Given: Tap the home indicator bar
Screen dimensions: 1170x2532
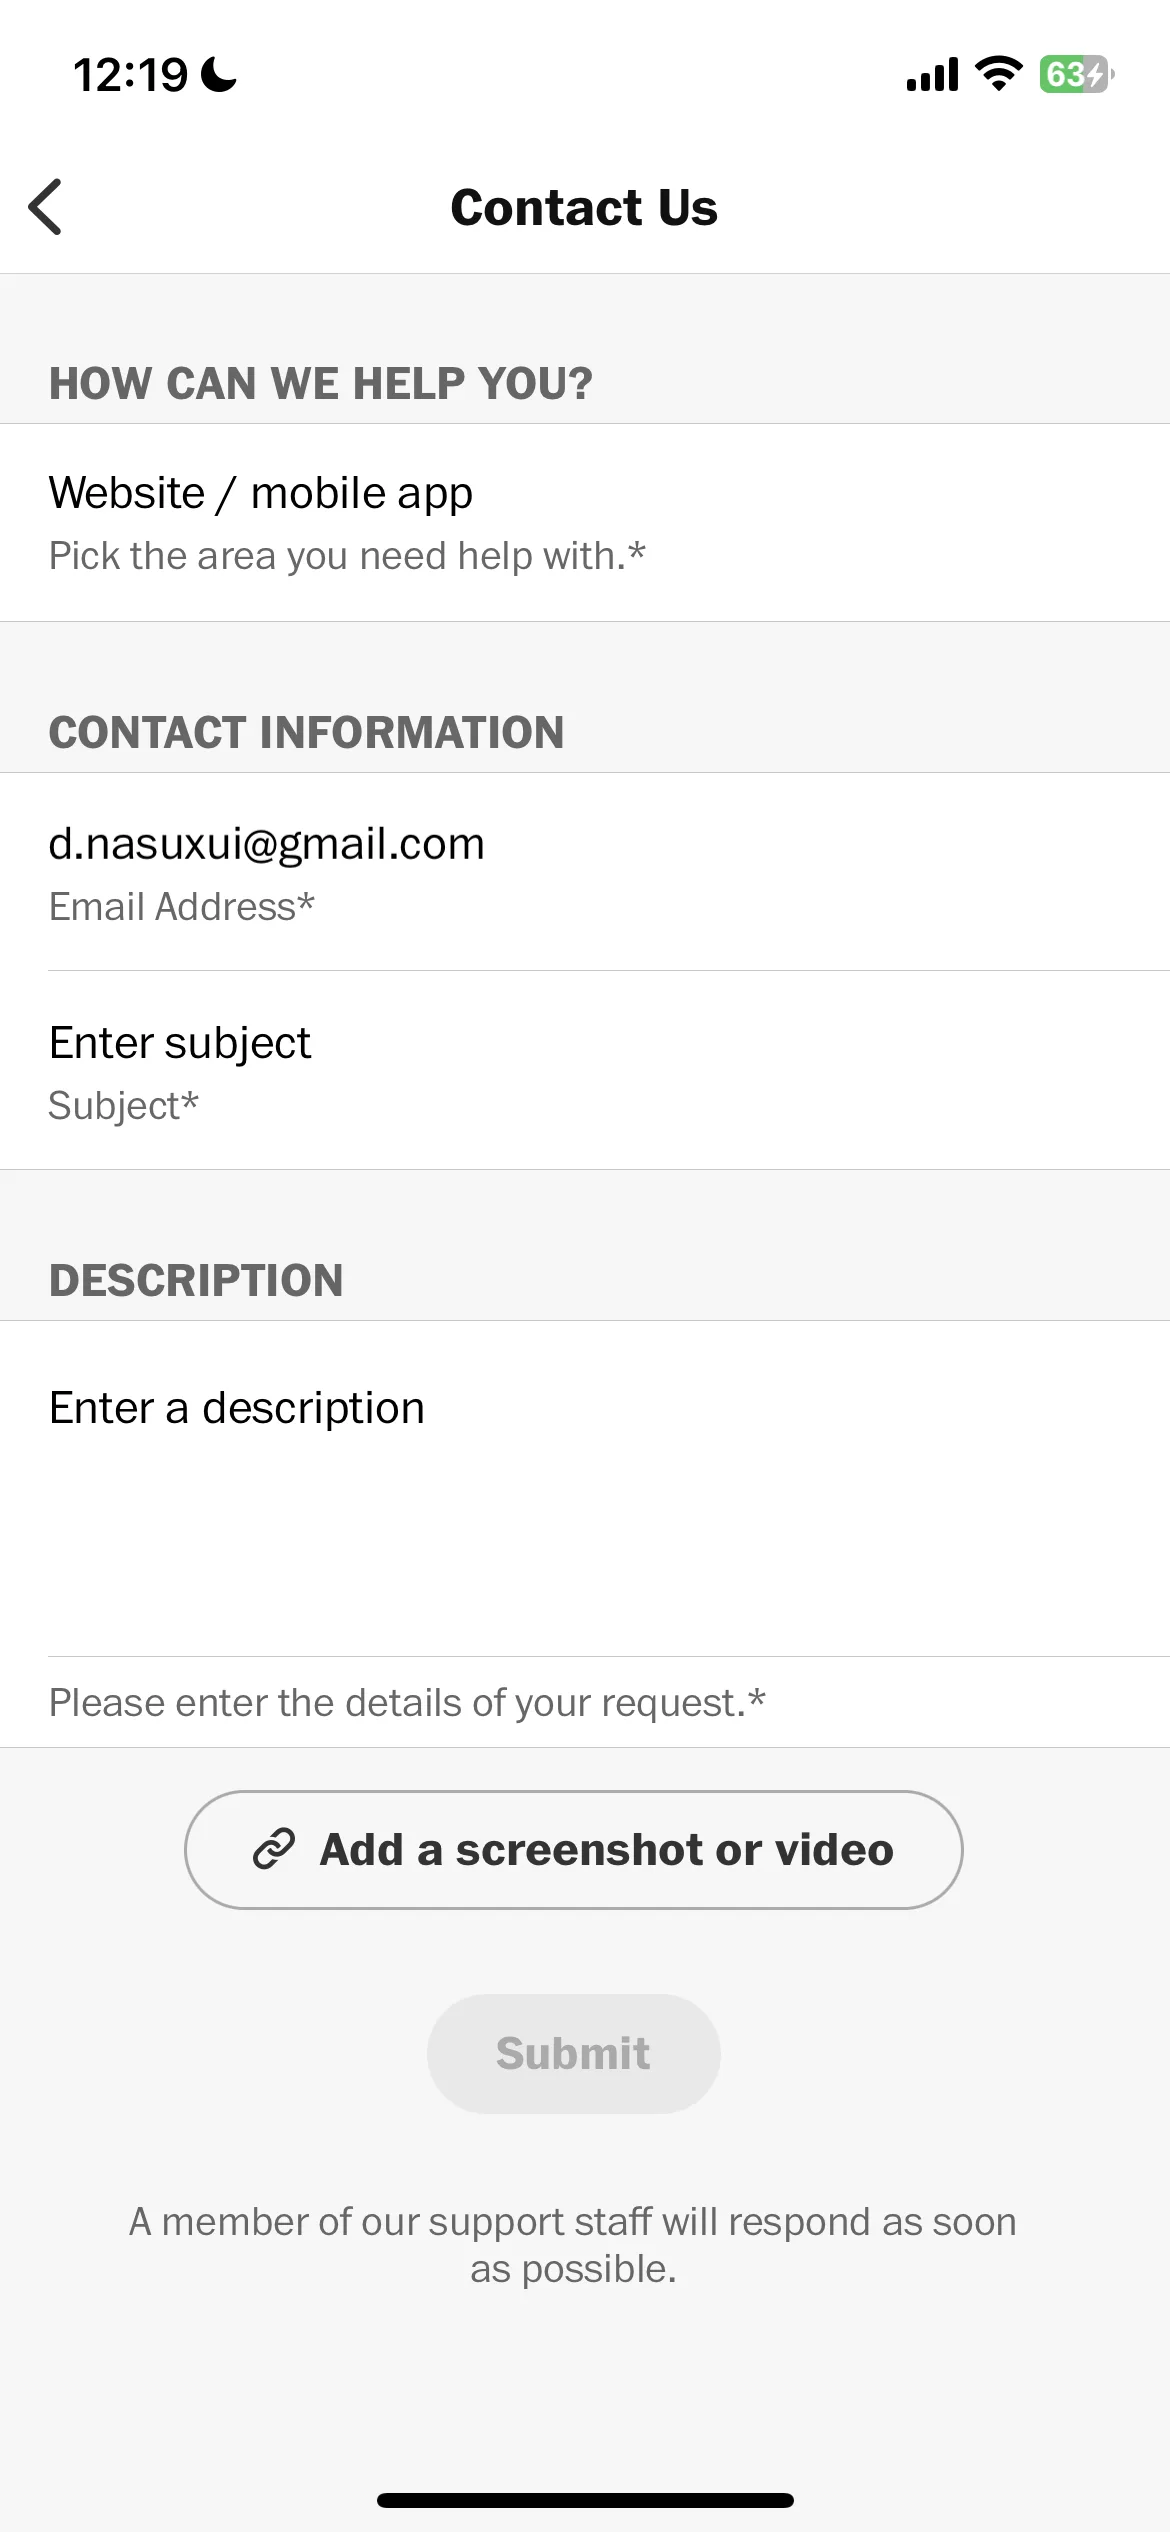Looking at the screenshot, I should click(585, 2500).
